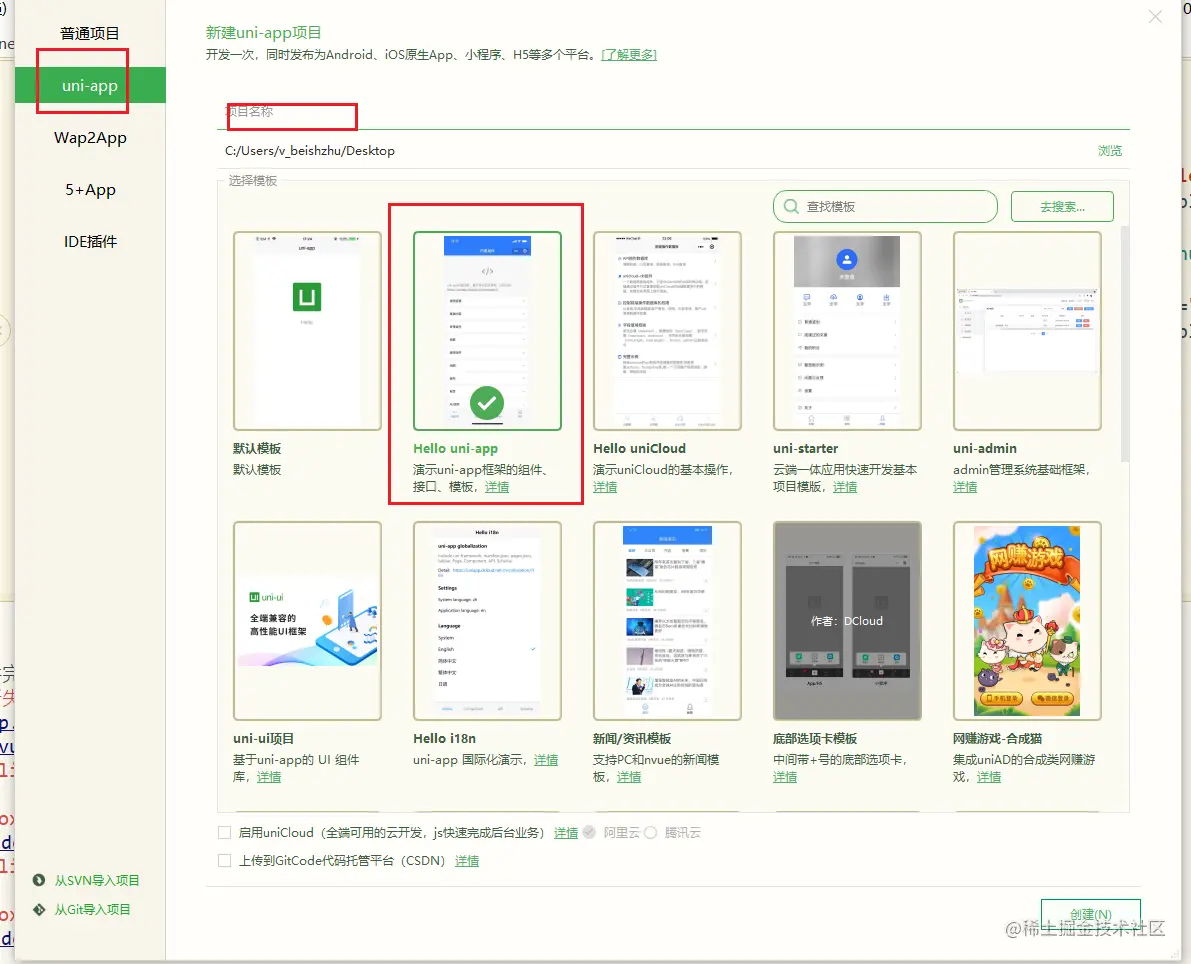
Task: Switch to the Wap2App tab
Action: 90,137
